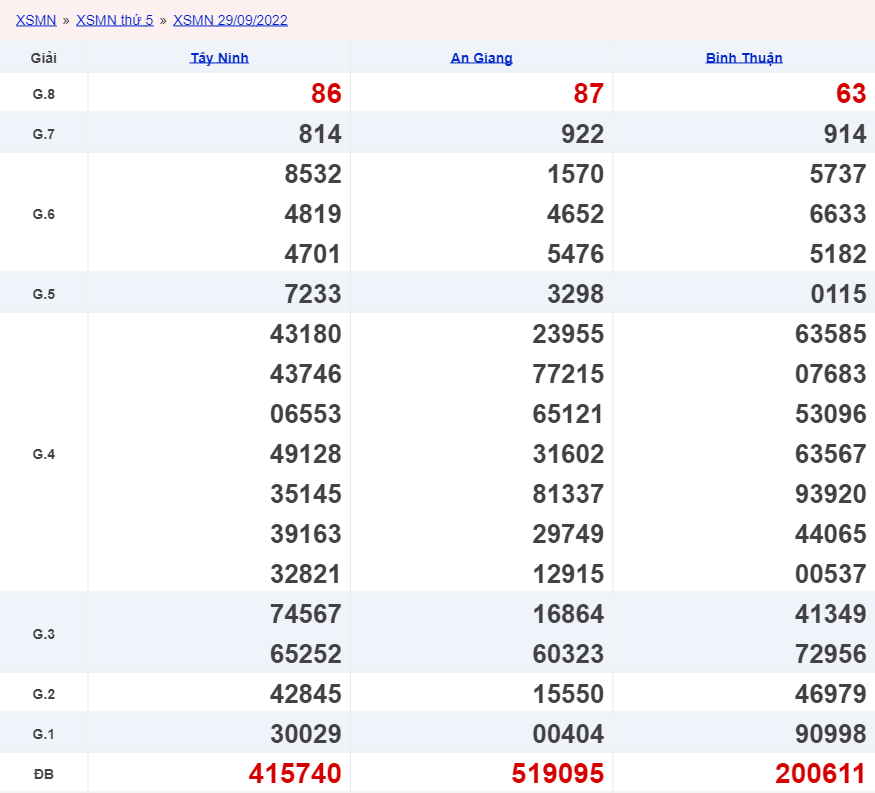Select Tây Ninh special prize 415740
Image resolution: width=875 pixels, height=793 pixels.
(295, 773)
